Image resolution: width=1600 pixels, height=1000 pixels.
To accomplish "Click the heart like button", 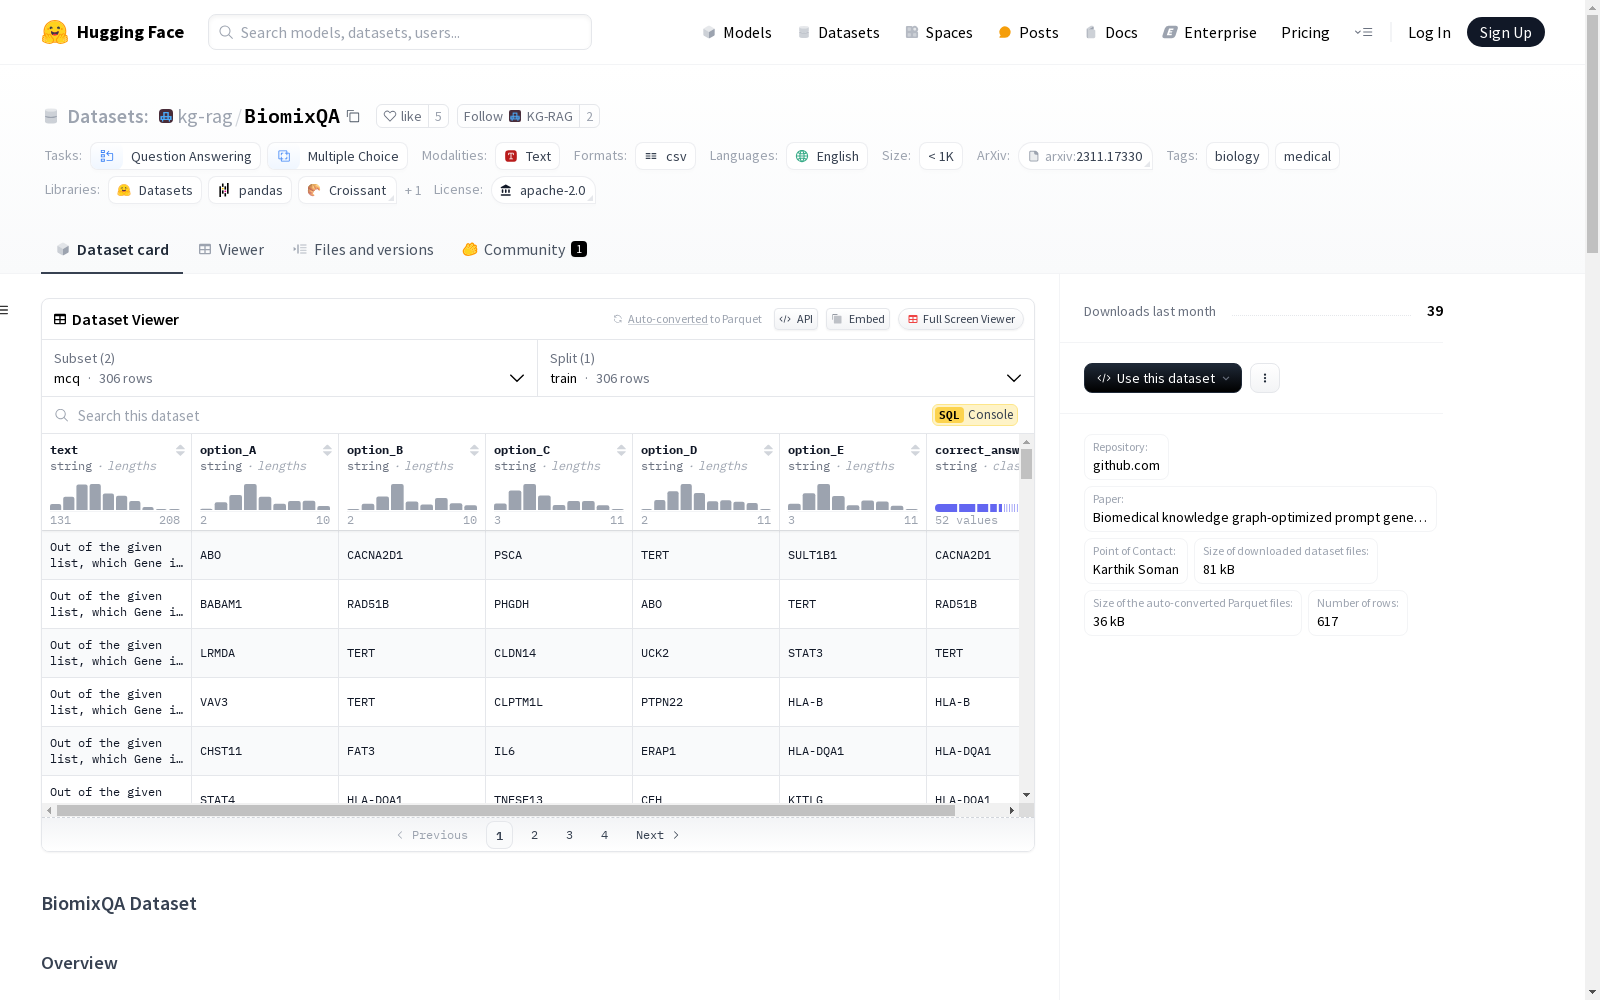I will click(x=402, y=116).
